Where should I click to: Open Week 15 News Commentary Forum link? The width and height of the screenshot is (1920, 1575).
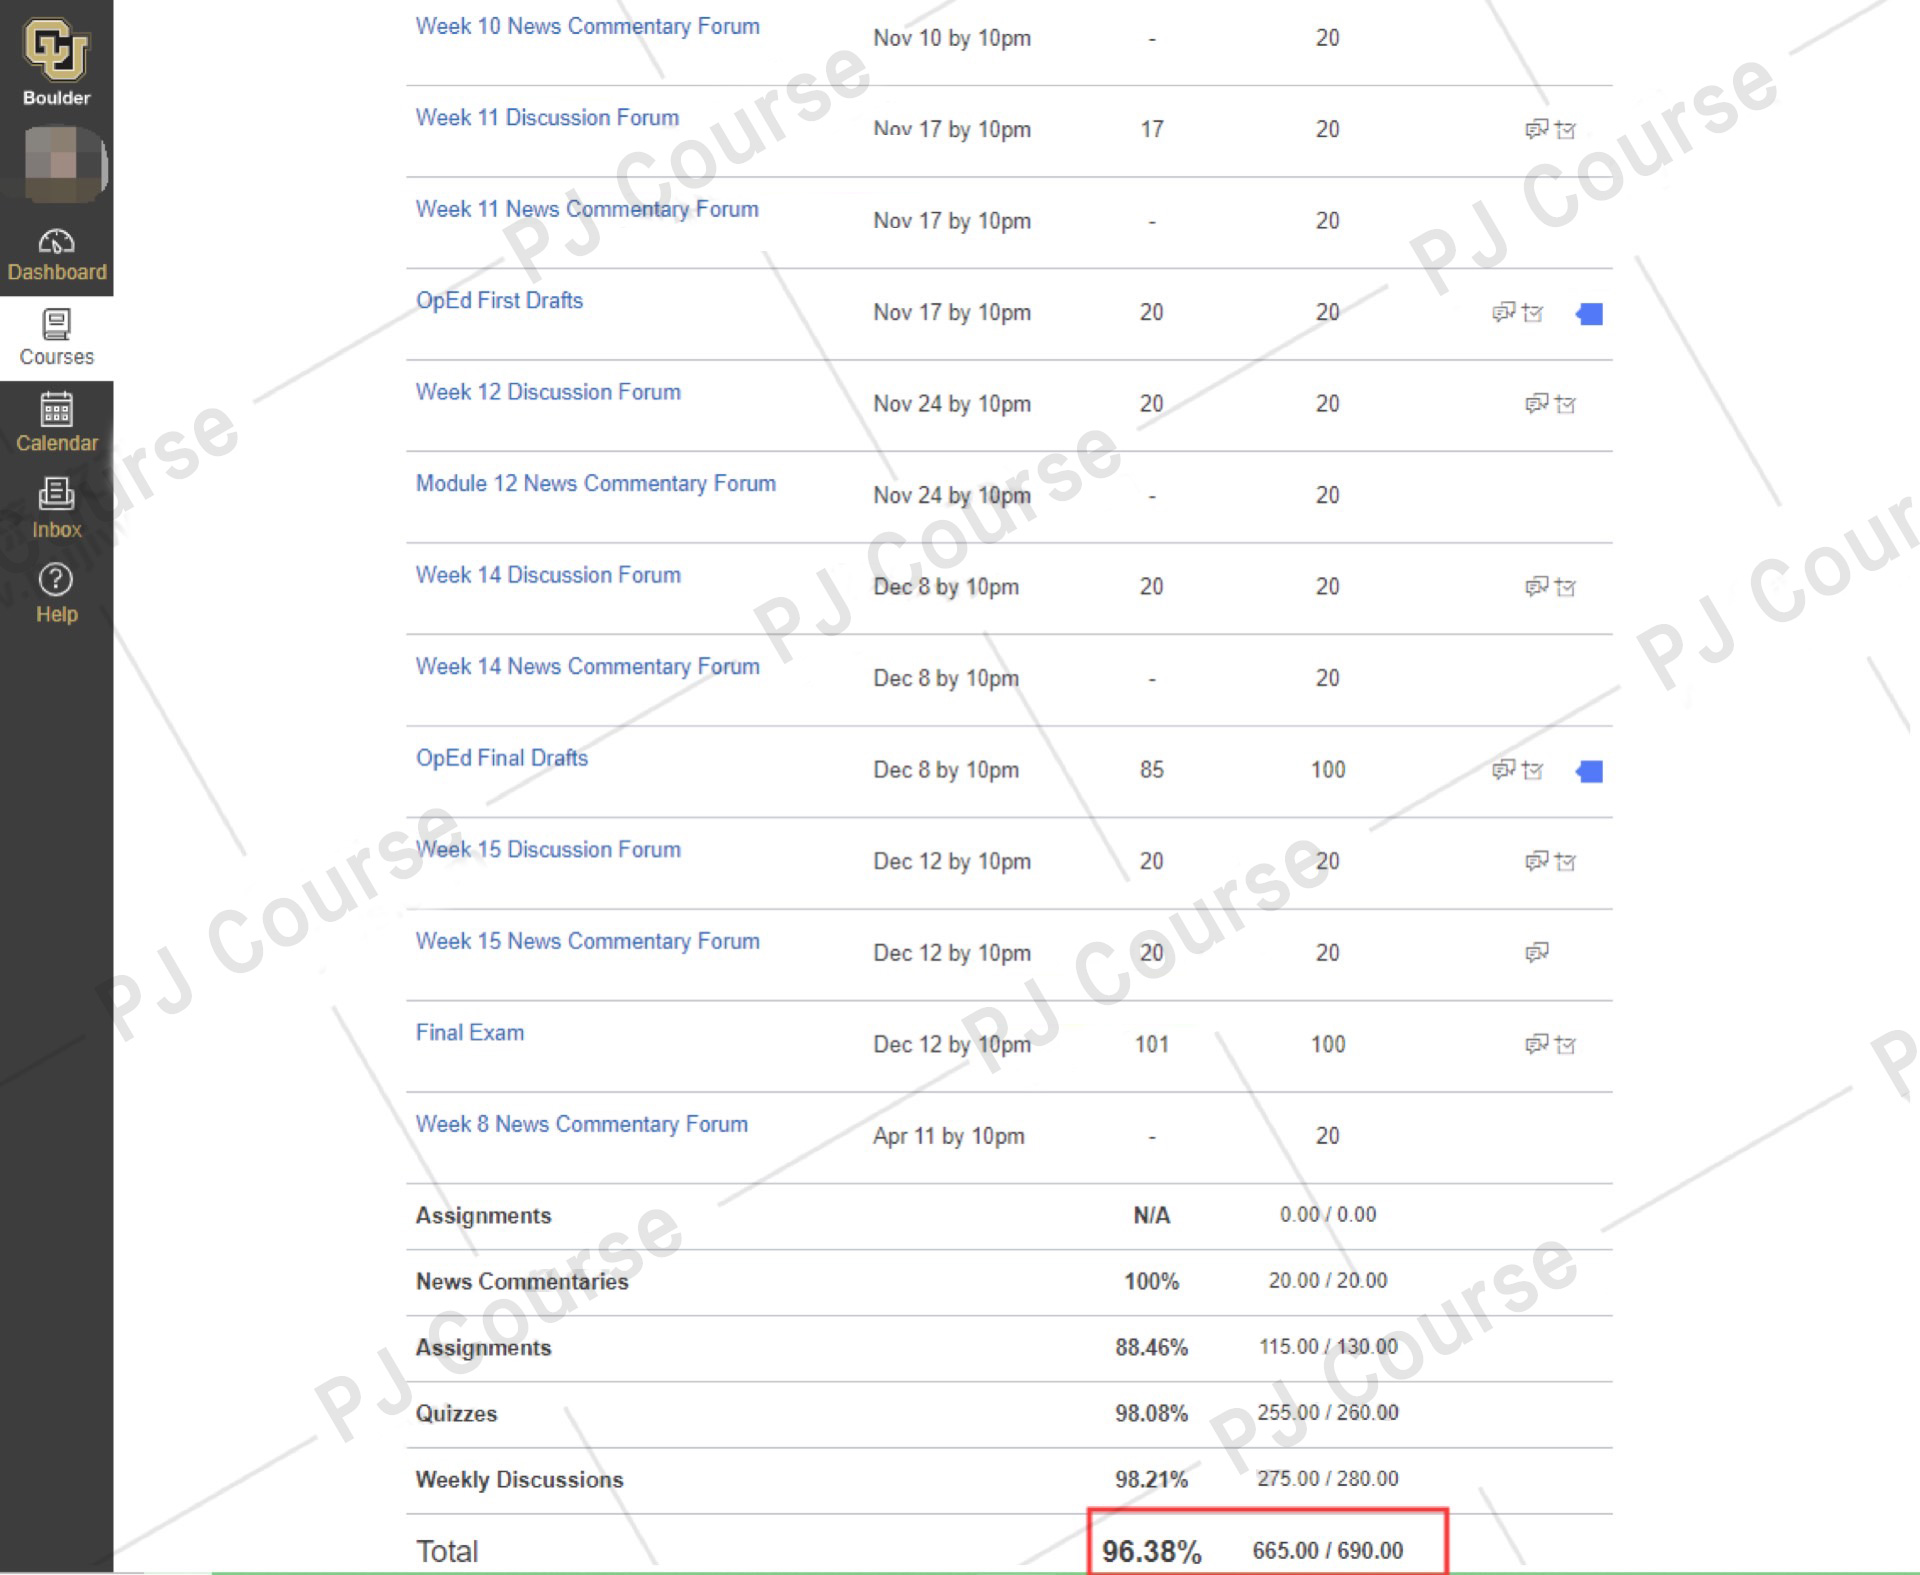(587, 941)
